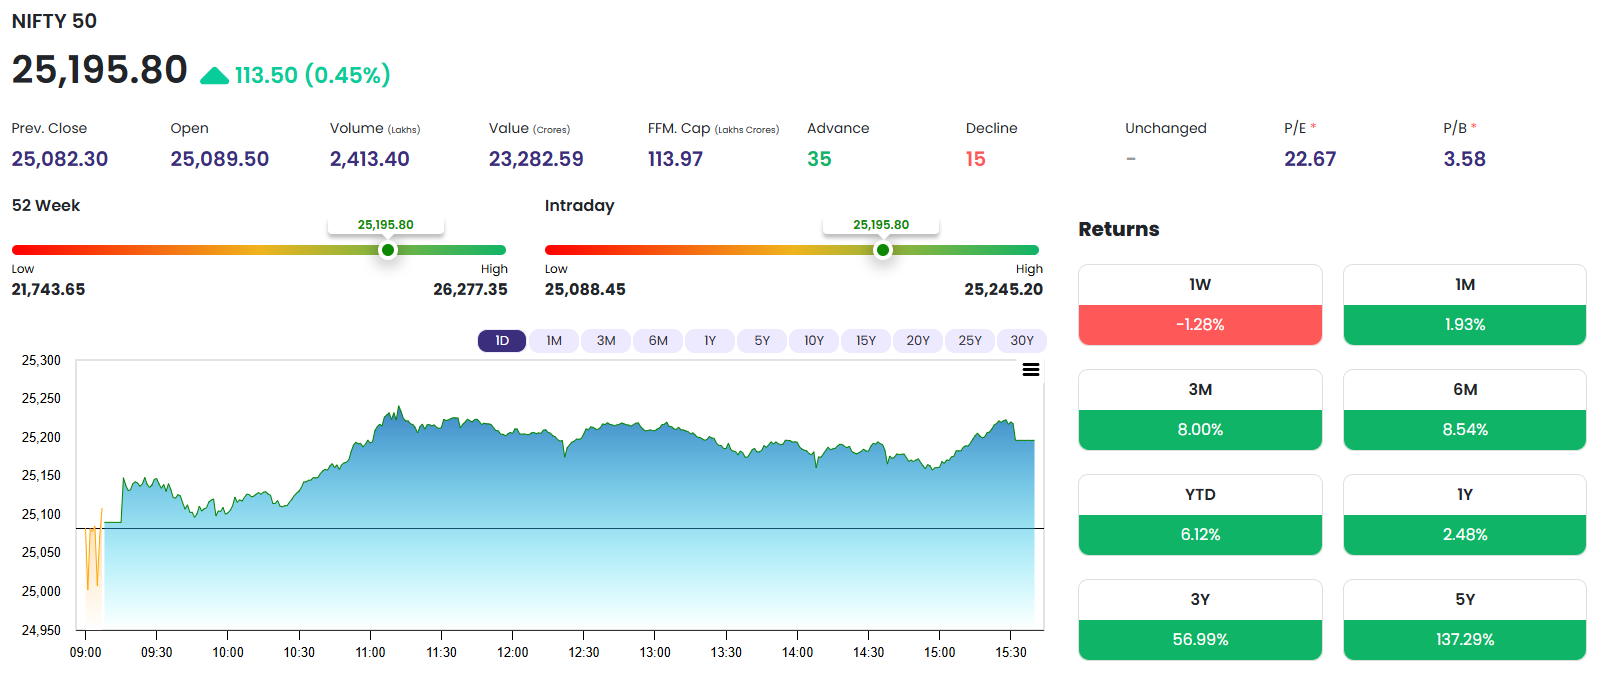This screenshot has width=1605, height=679.
Task: Switch chart to 25Y range
Action: pos(970,341)
